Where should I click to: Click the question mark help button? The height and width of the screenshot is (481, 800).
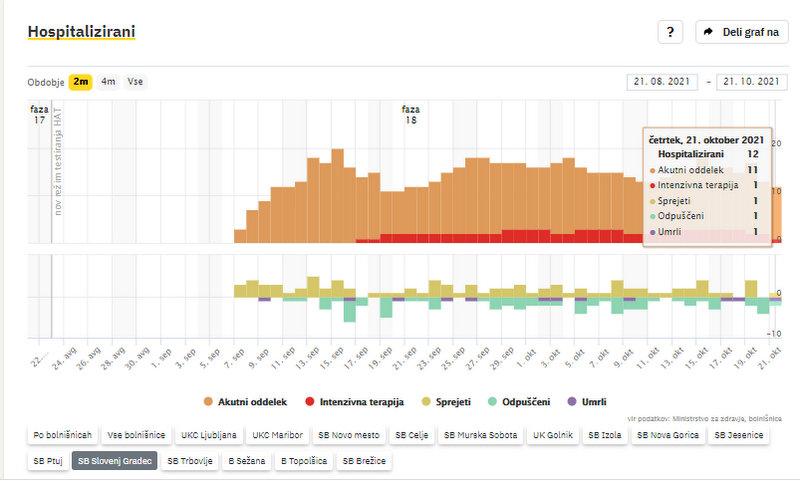(x=670, y=32)
